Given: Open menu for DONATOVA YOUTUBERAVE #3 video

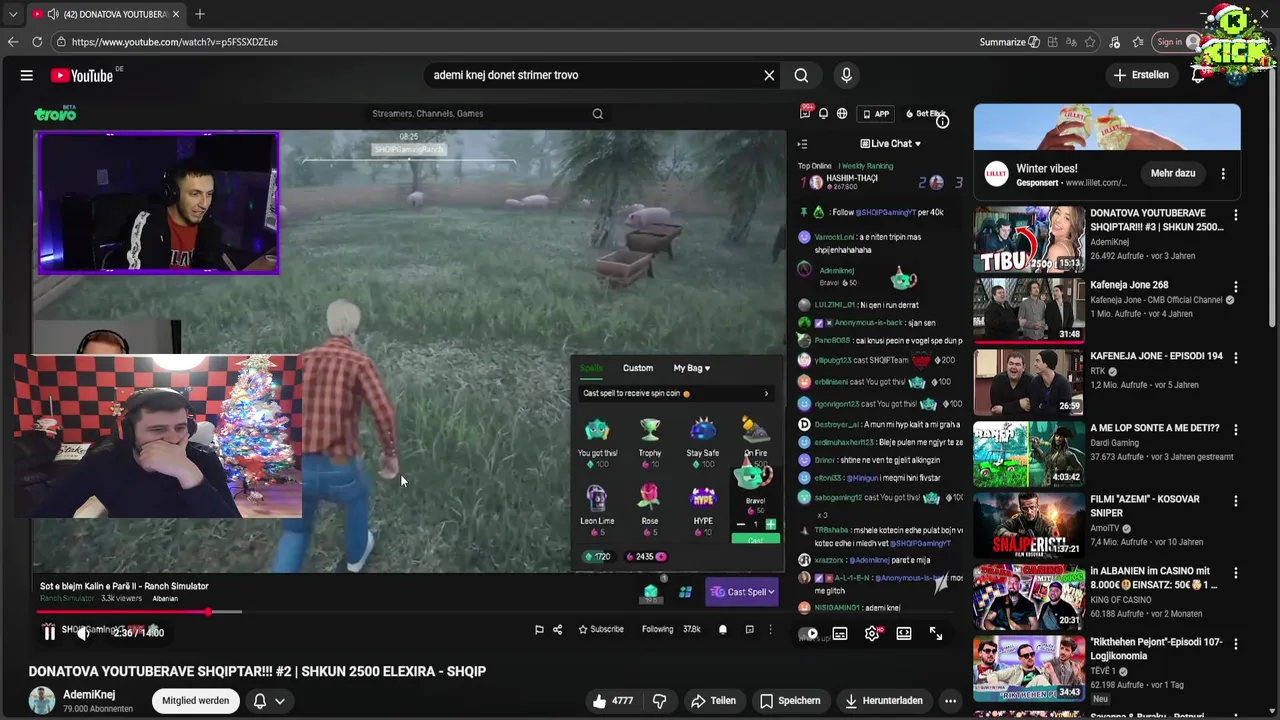Looking at the screenshot, I should (1236, 214).
